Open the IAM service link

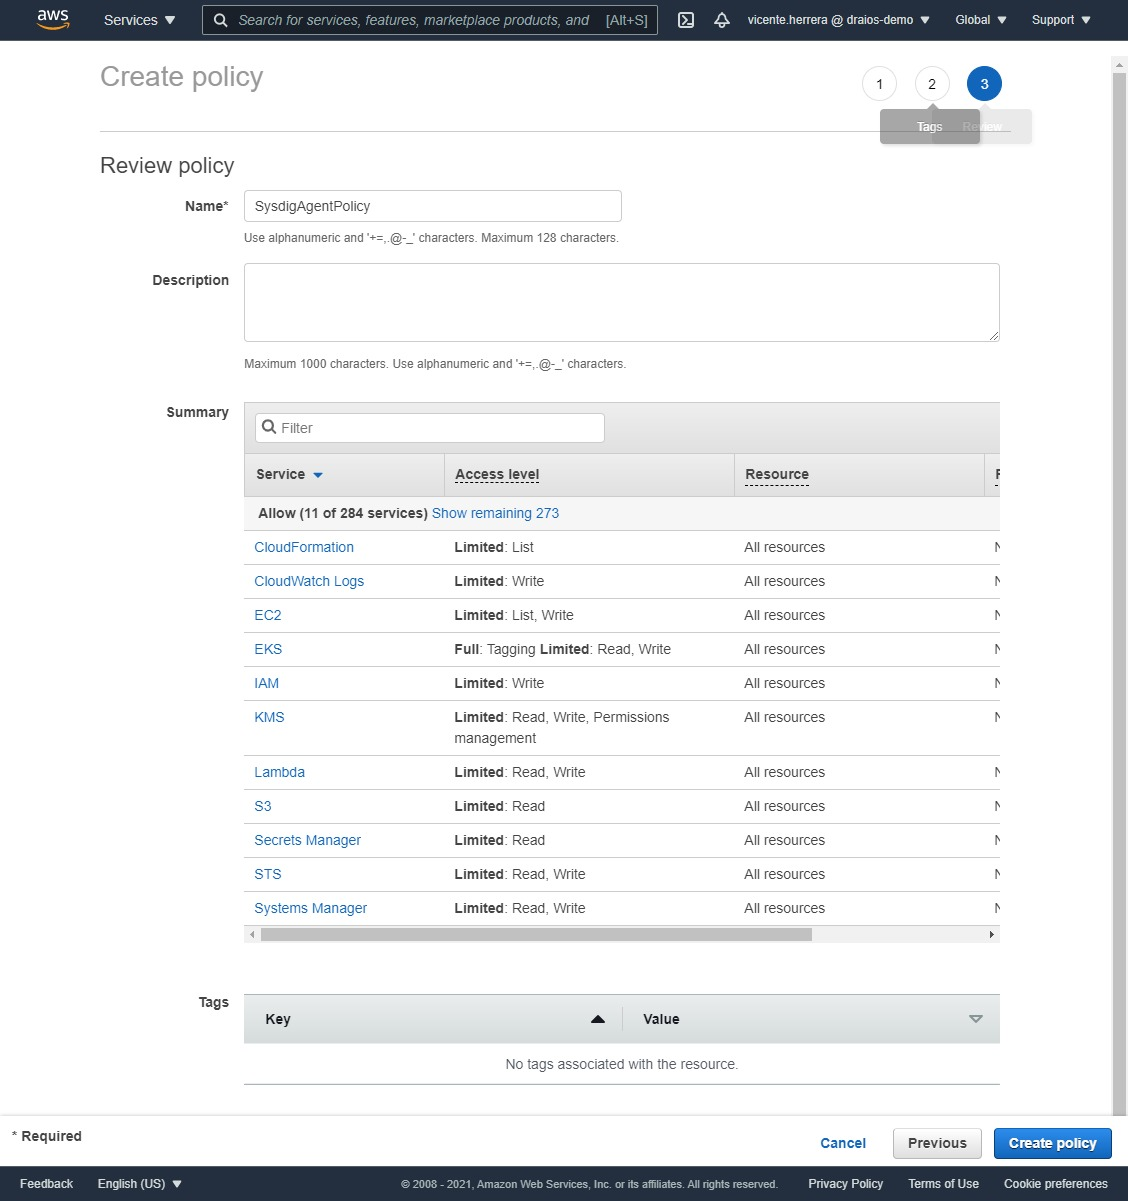pyautogui.click(x=266, y=683)
